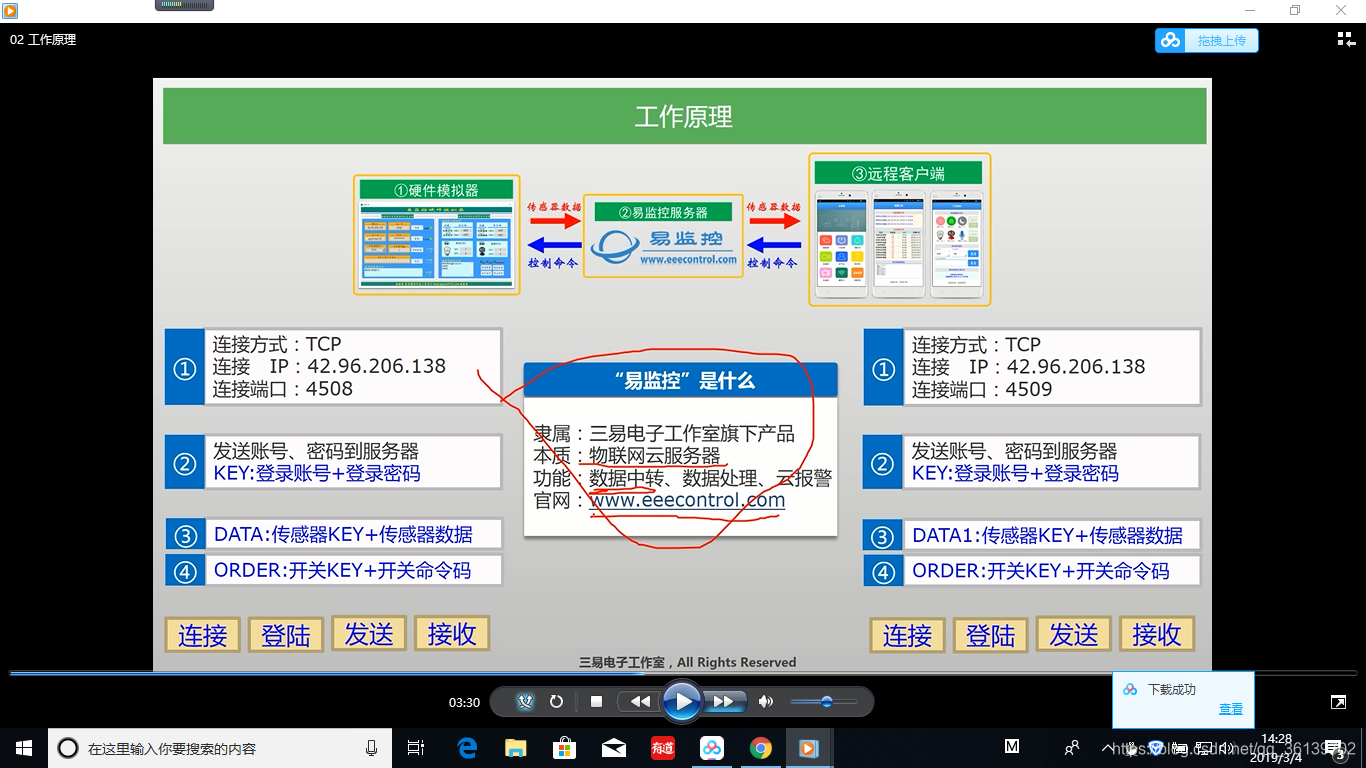Click left 接收 button on slide
This screenshot has height=768, width=1366.
(452, 633)
